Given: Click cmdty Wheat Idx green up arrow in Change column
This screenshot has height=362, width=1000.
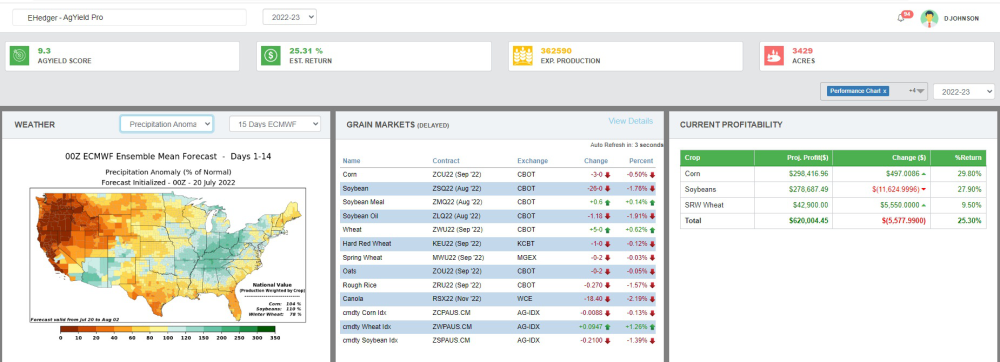Looking at the screenshot, I should pyautogui.click(x=608, y=327).
